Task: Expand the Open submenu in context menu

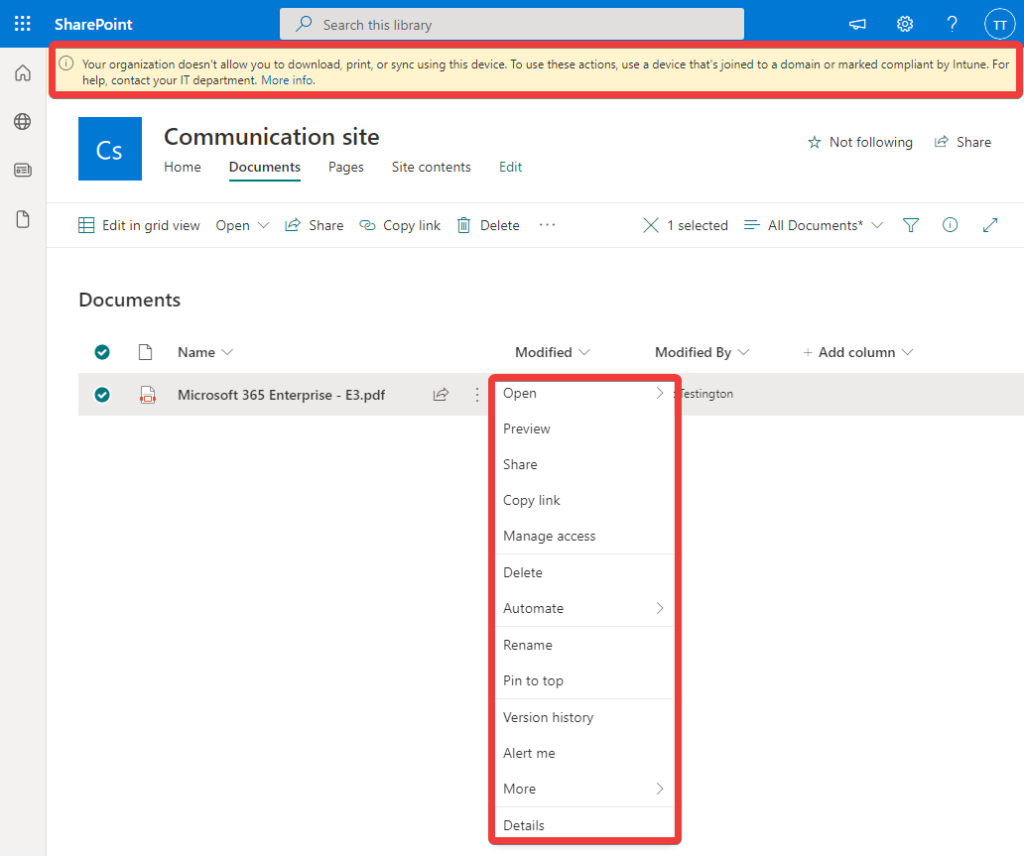Action: 584,393
